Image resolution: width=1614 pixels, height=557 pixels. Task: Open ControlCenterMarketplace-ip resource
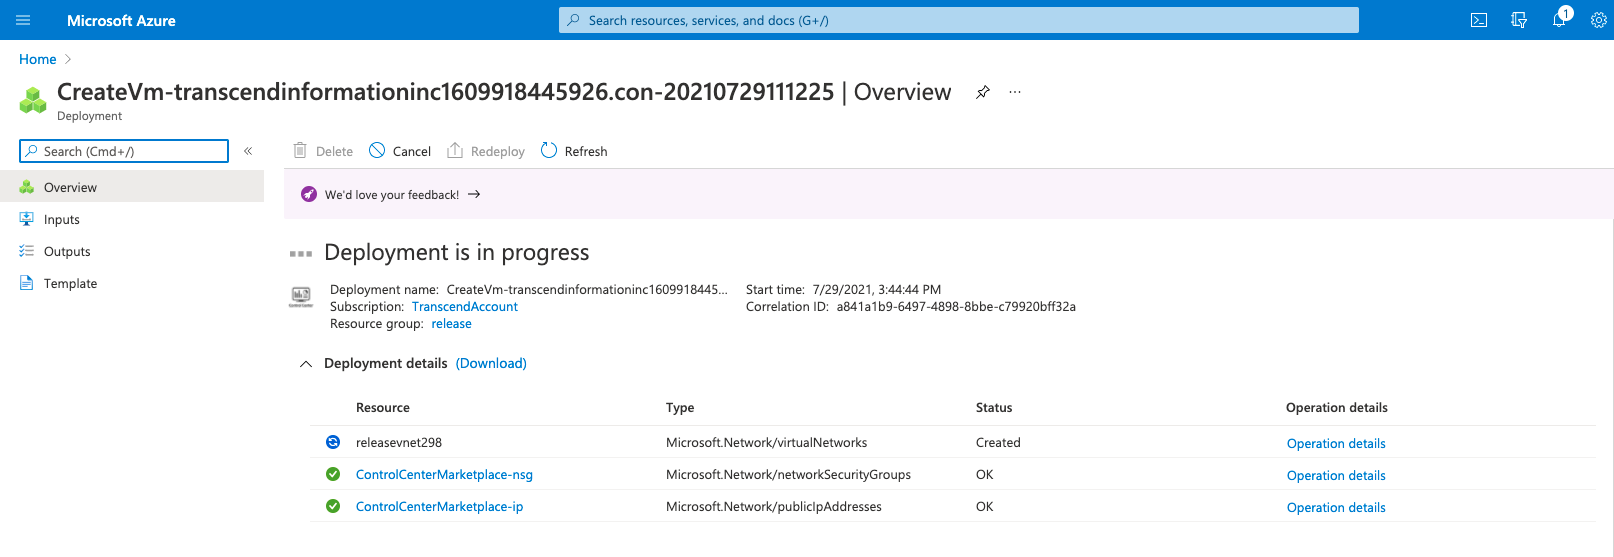439,506
